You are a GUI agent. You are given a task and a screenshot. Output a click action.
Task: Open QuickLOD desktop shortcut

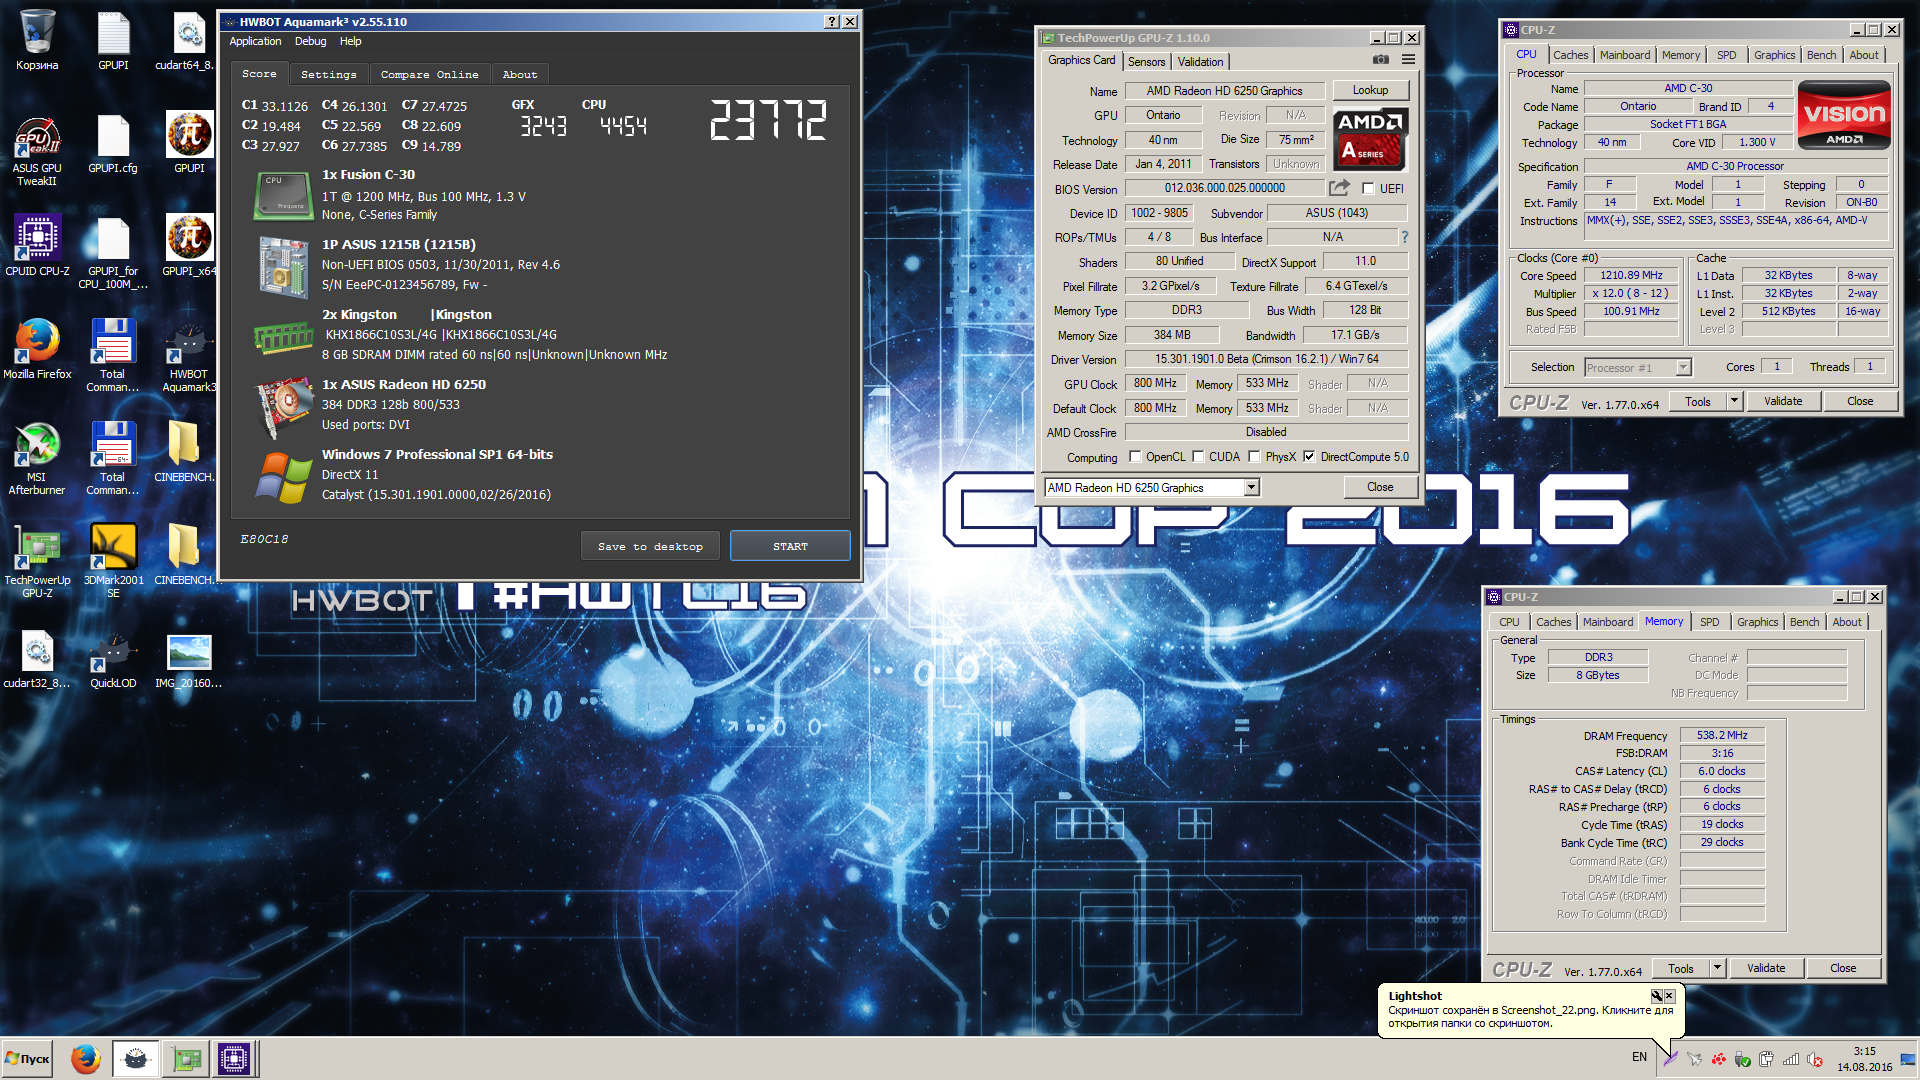point(113,661)
